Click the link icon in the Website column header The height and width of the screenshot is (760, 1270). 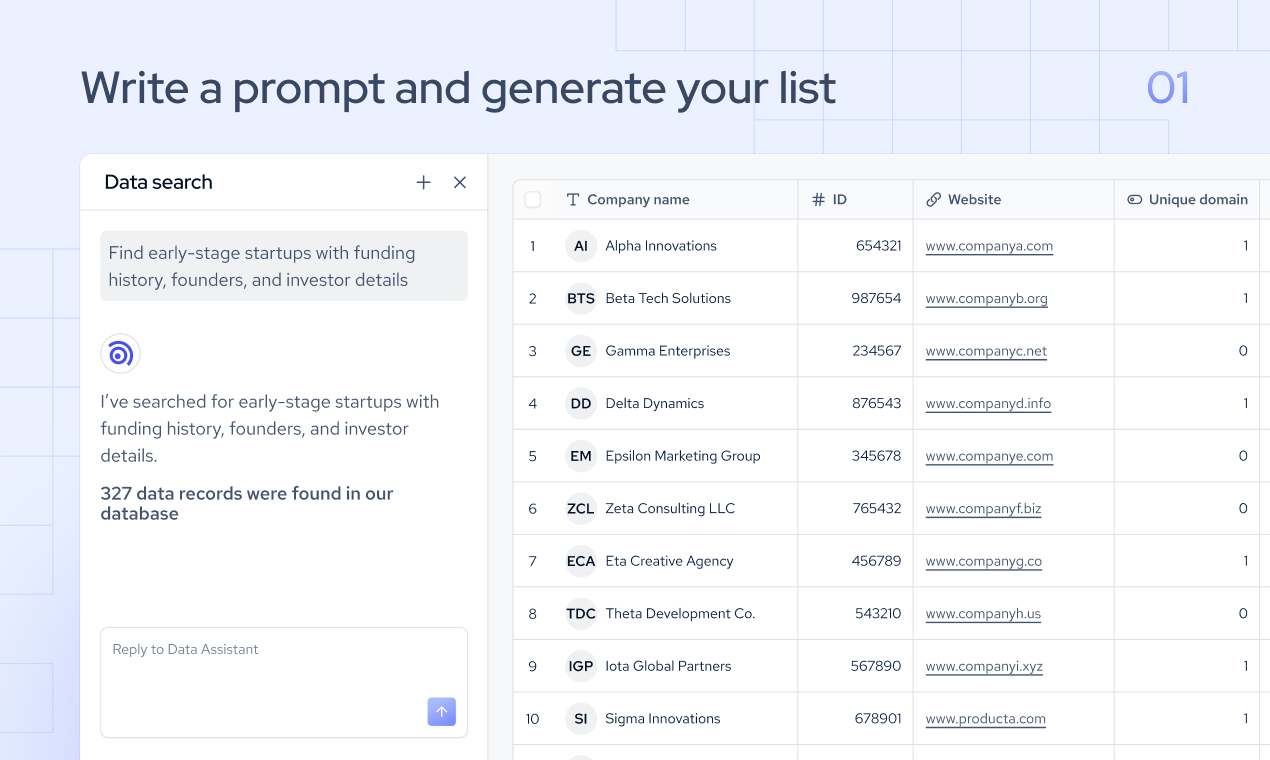[x=934, y=199]
